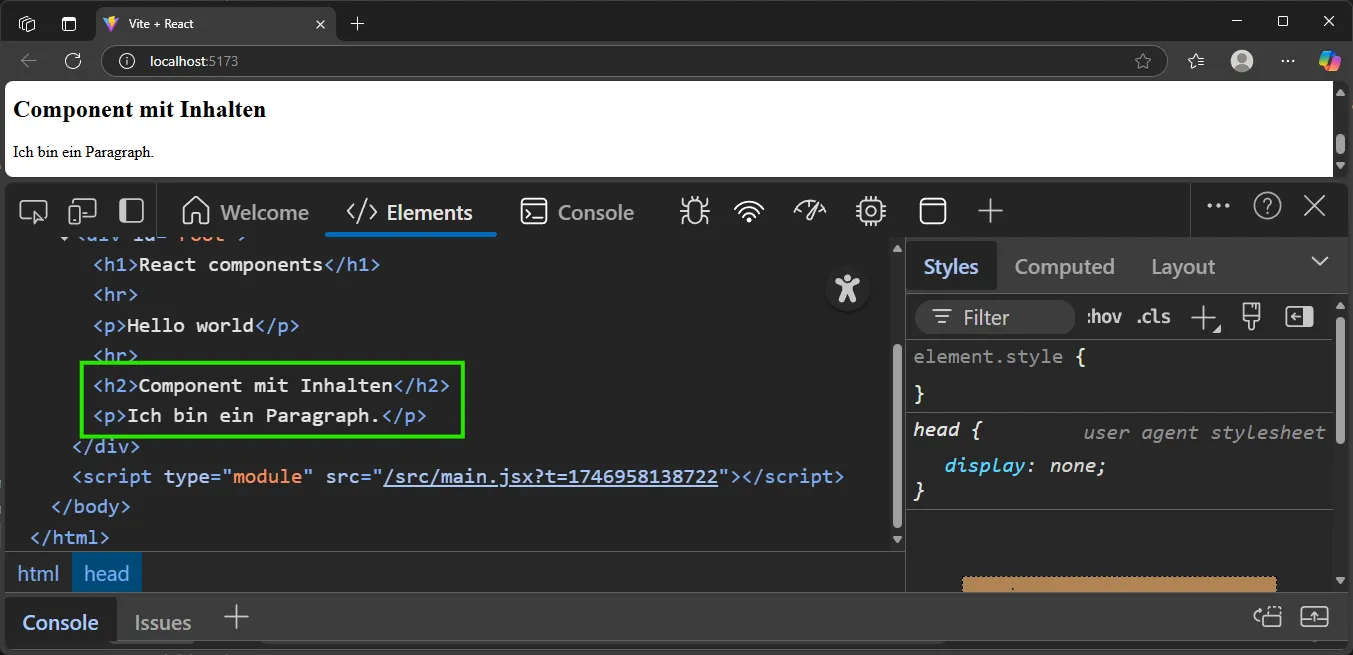Switch to the Layout tab
The image size is (1353, 655).
(x=1182, y=267)
